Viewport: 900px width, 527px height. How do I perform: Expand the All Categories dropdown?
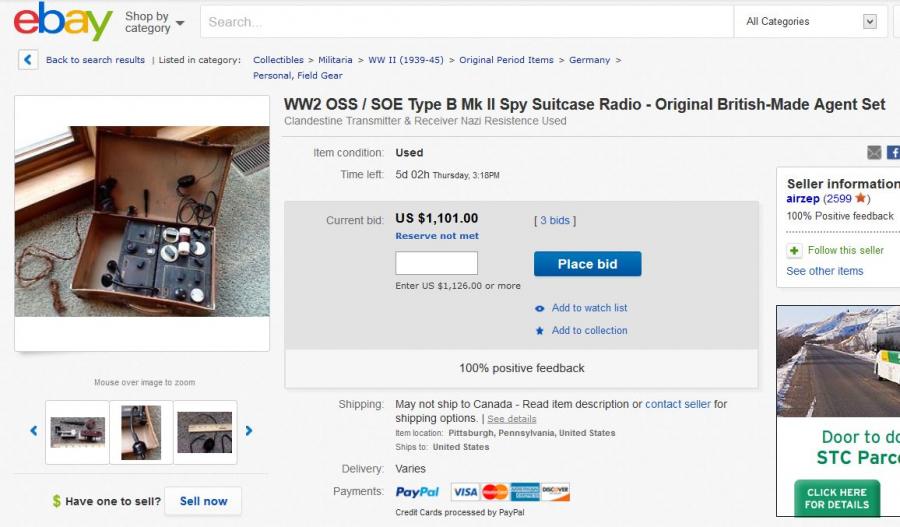pyautogui.click(x=810, y=22)
